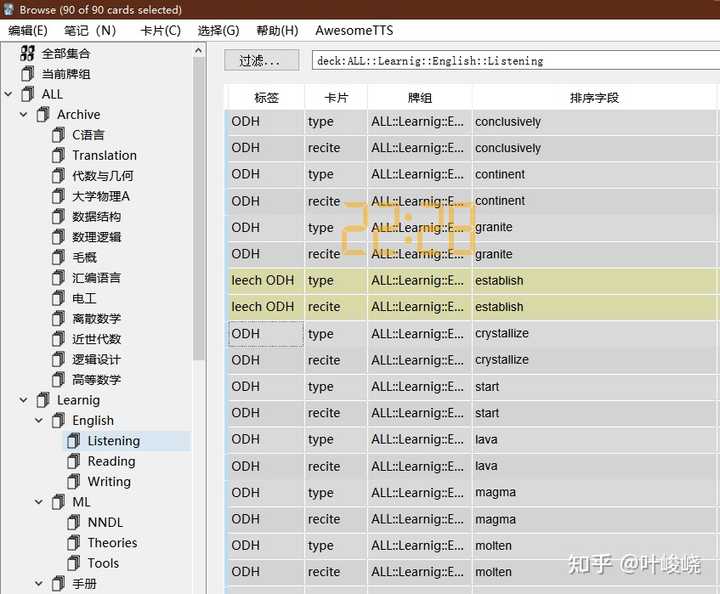
Task: Select the 'conclusively' type card row
Action: click(x=472, y=122)
